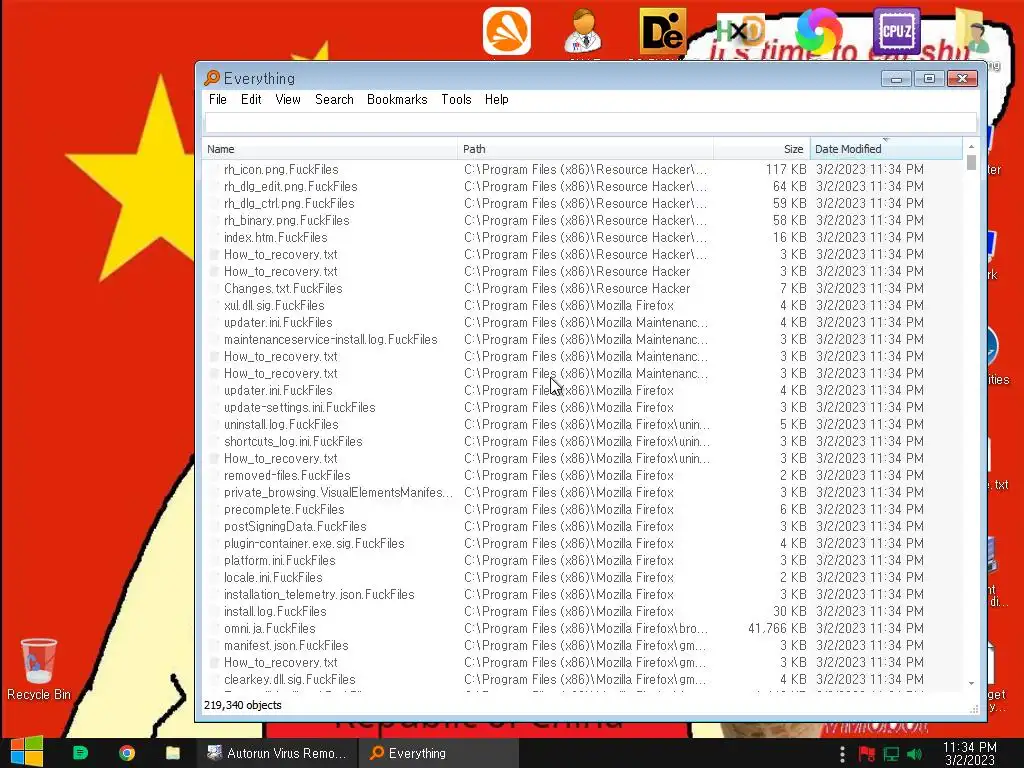Open the Edit menu
This screenshot has width=1024, height=768.
click(x=251, y=99)
